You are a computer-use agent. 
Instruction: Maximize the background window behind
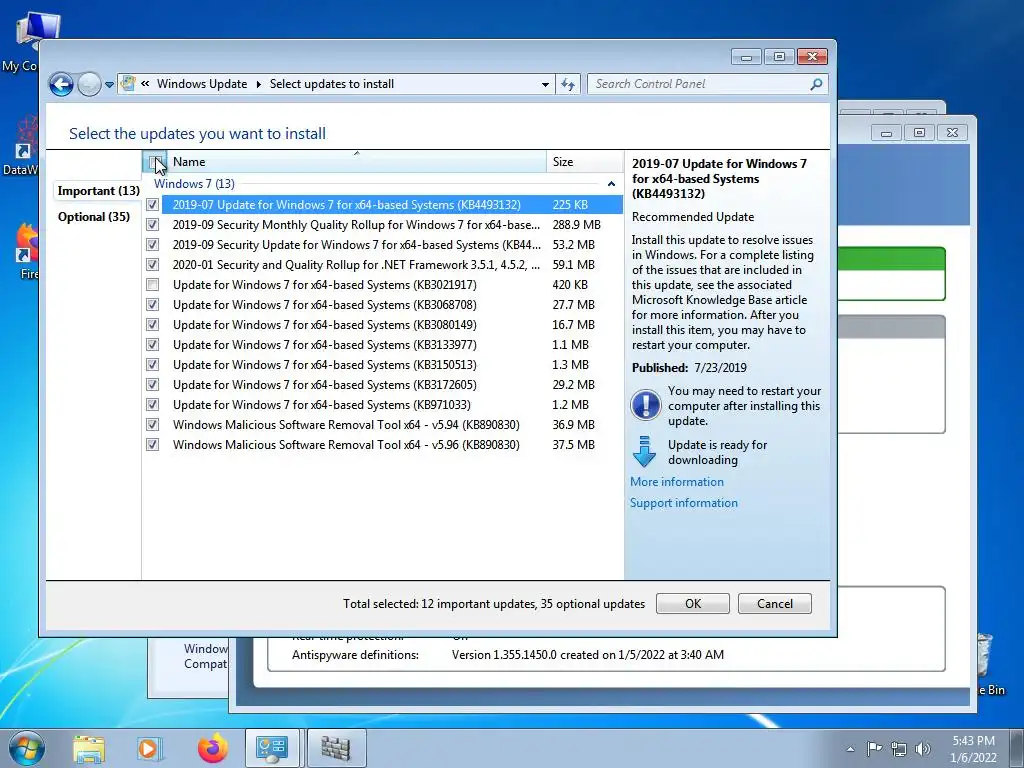click(x=919, y=133)
